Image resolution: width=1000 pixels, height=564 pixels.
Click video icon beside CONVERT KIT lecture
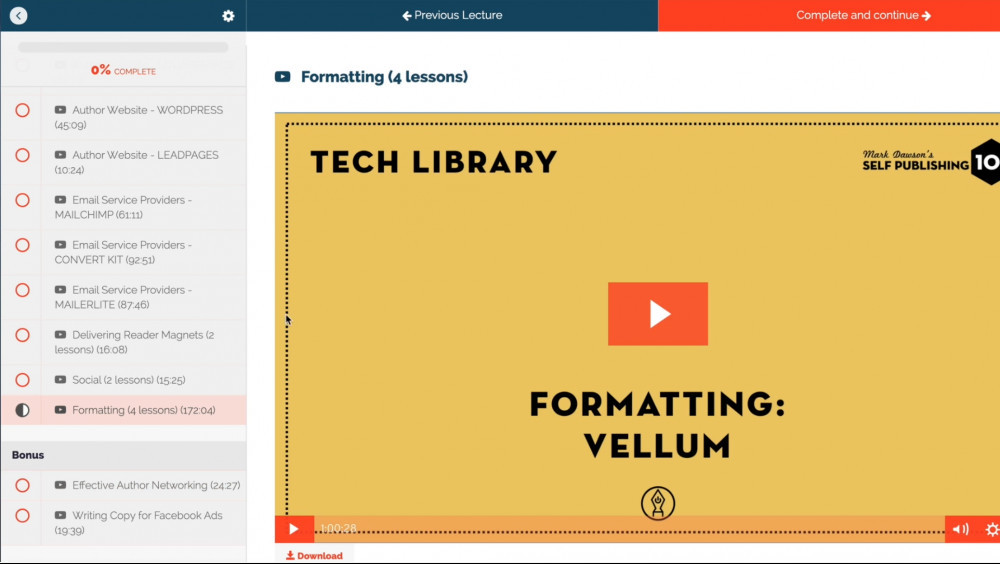(60, 245)
